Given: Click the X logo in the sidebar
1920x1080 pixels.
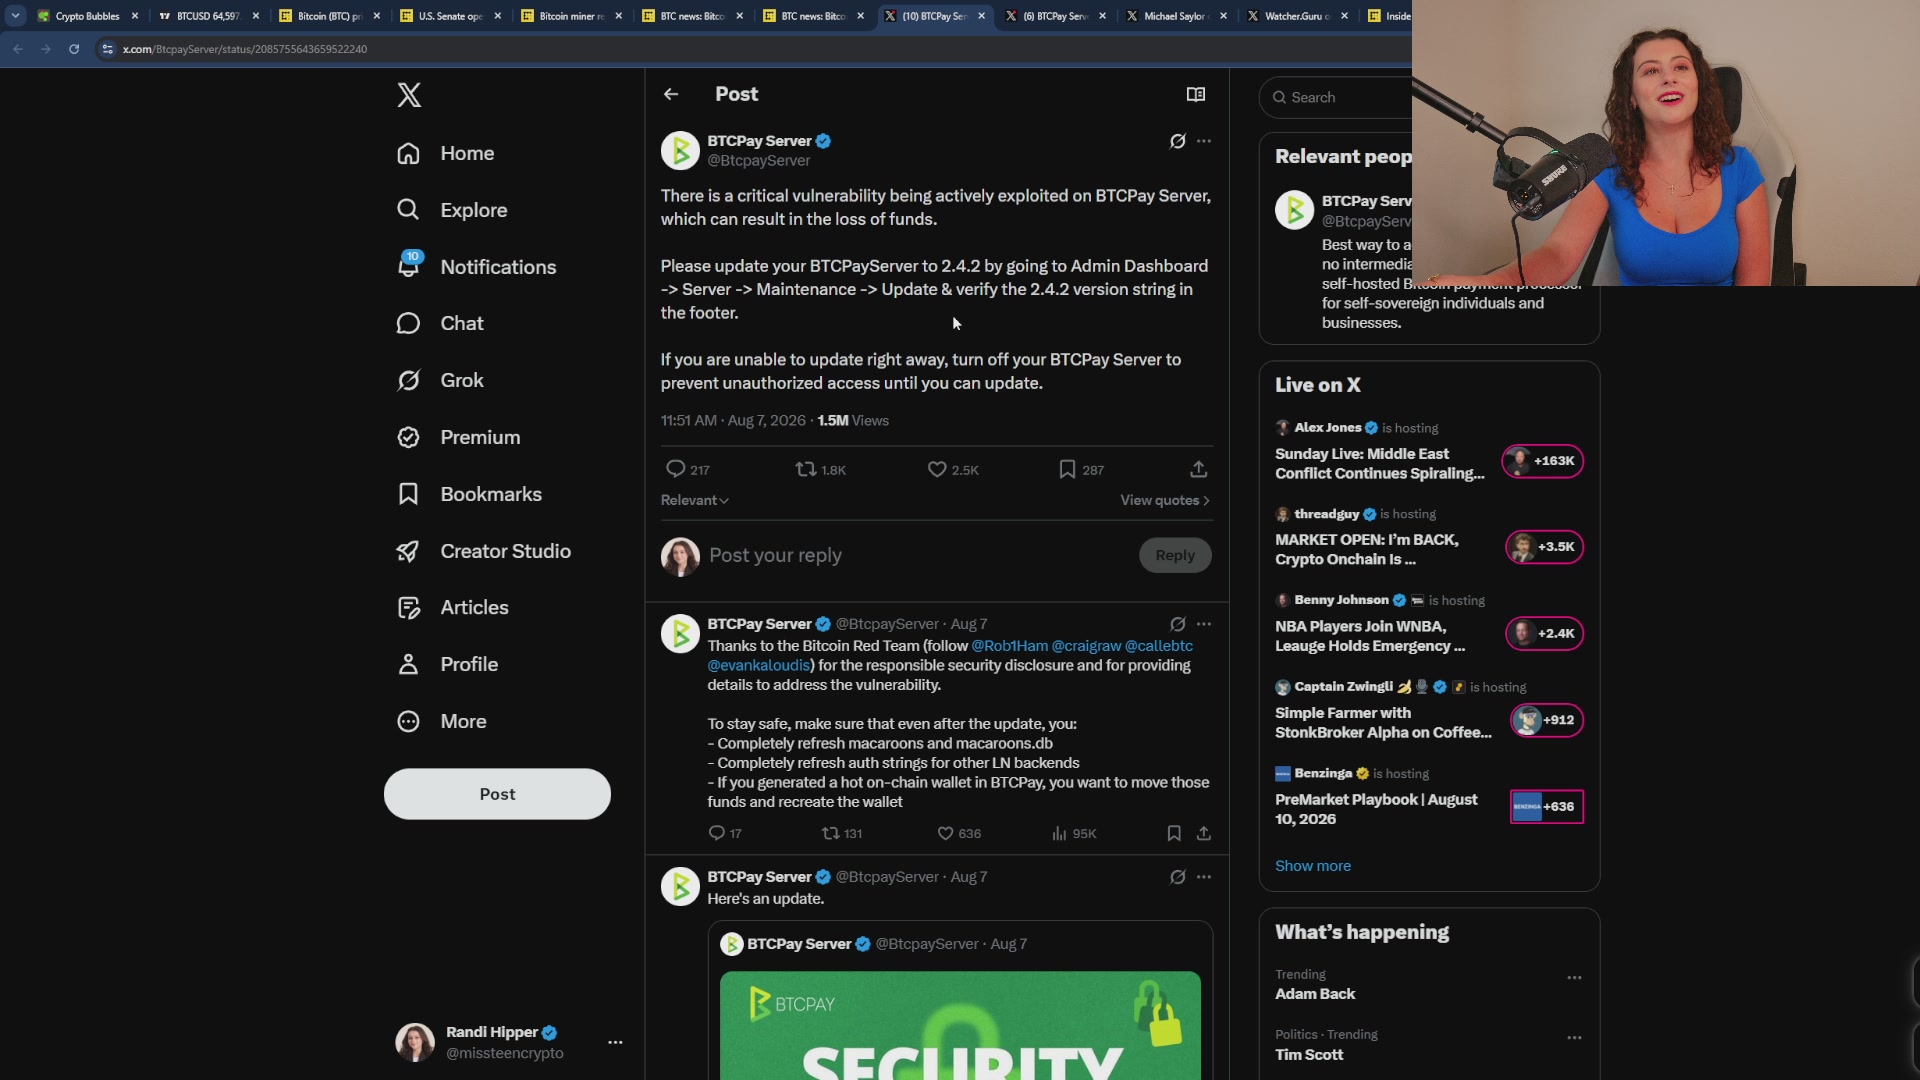Looking at the screenshot, I should pyautogui.click(x=409, y=95).
